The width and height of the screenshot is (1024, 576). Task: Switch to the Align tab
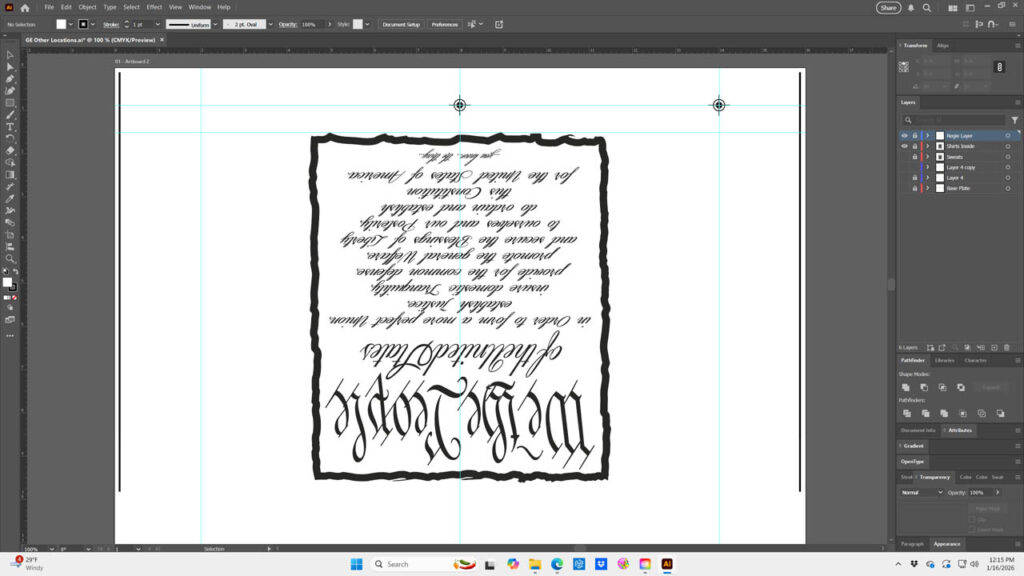[x=942, y=46]
